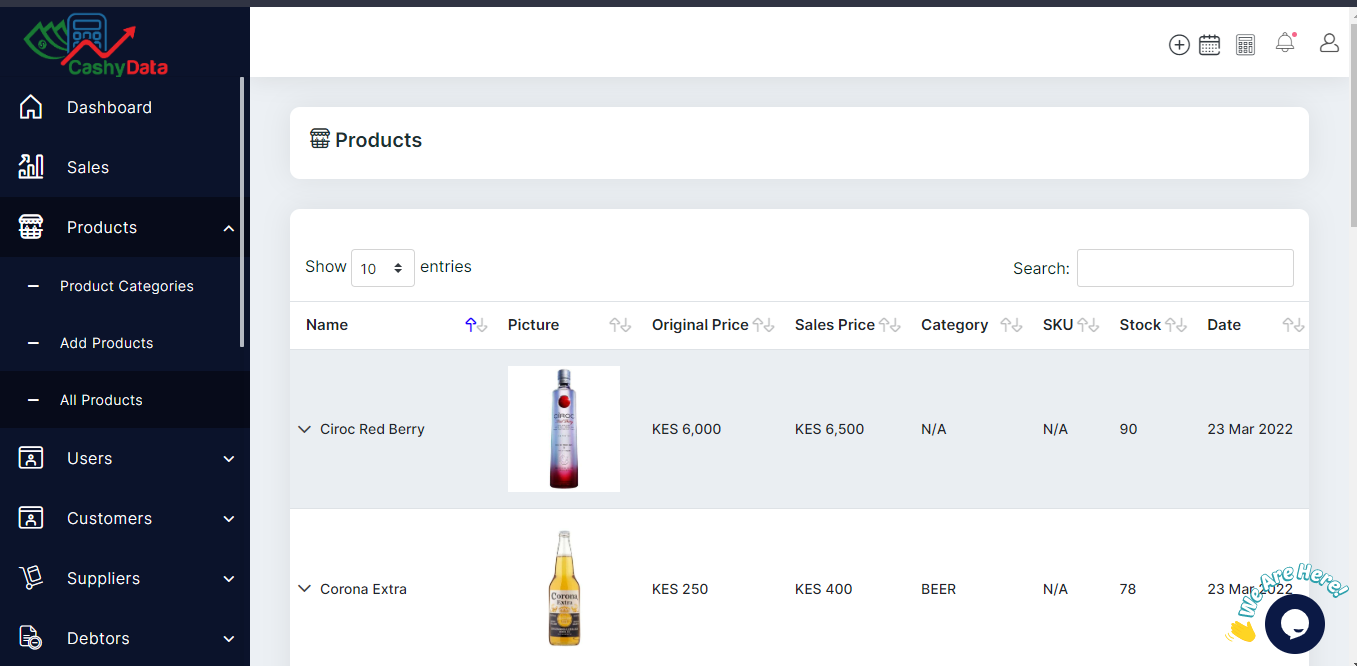The image size is (1357, 666).
Task: Focus the Search input field
Action: point(1185,268)
